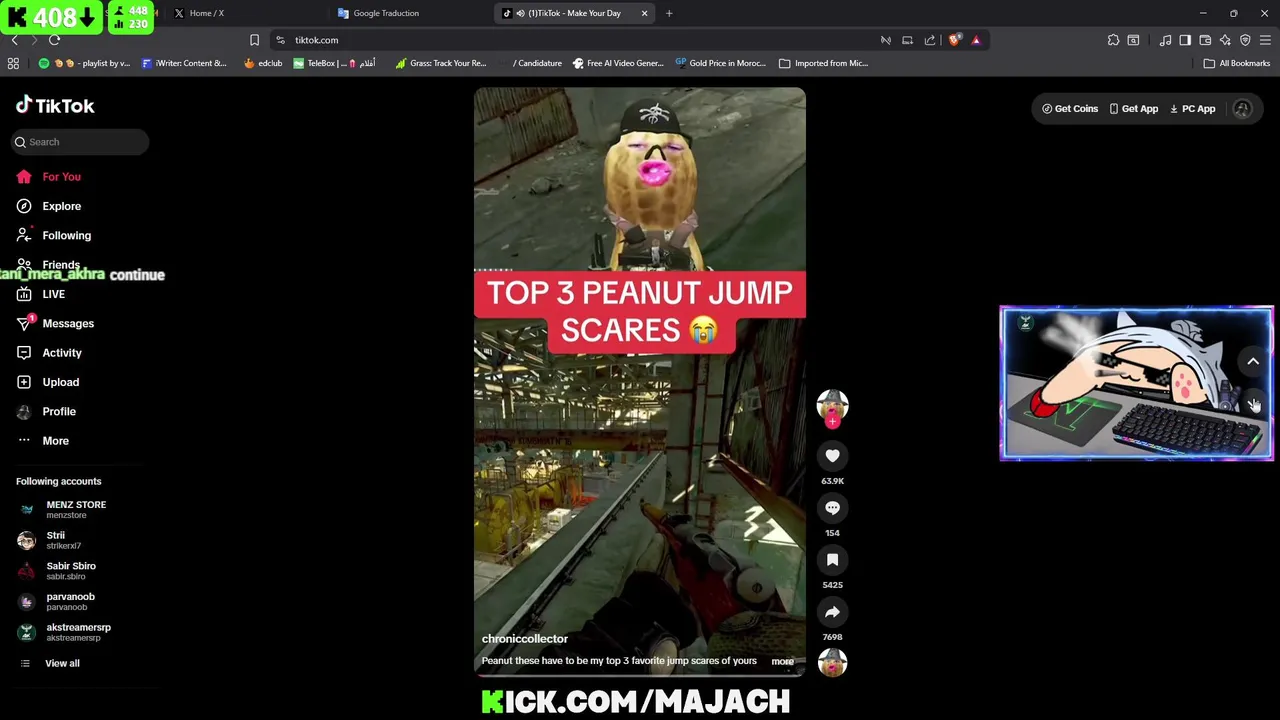Click the TikTok search field
The width and height of the screenshot is (1280, 720).
pyautogui.click(x=80, y=142)
